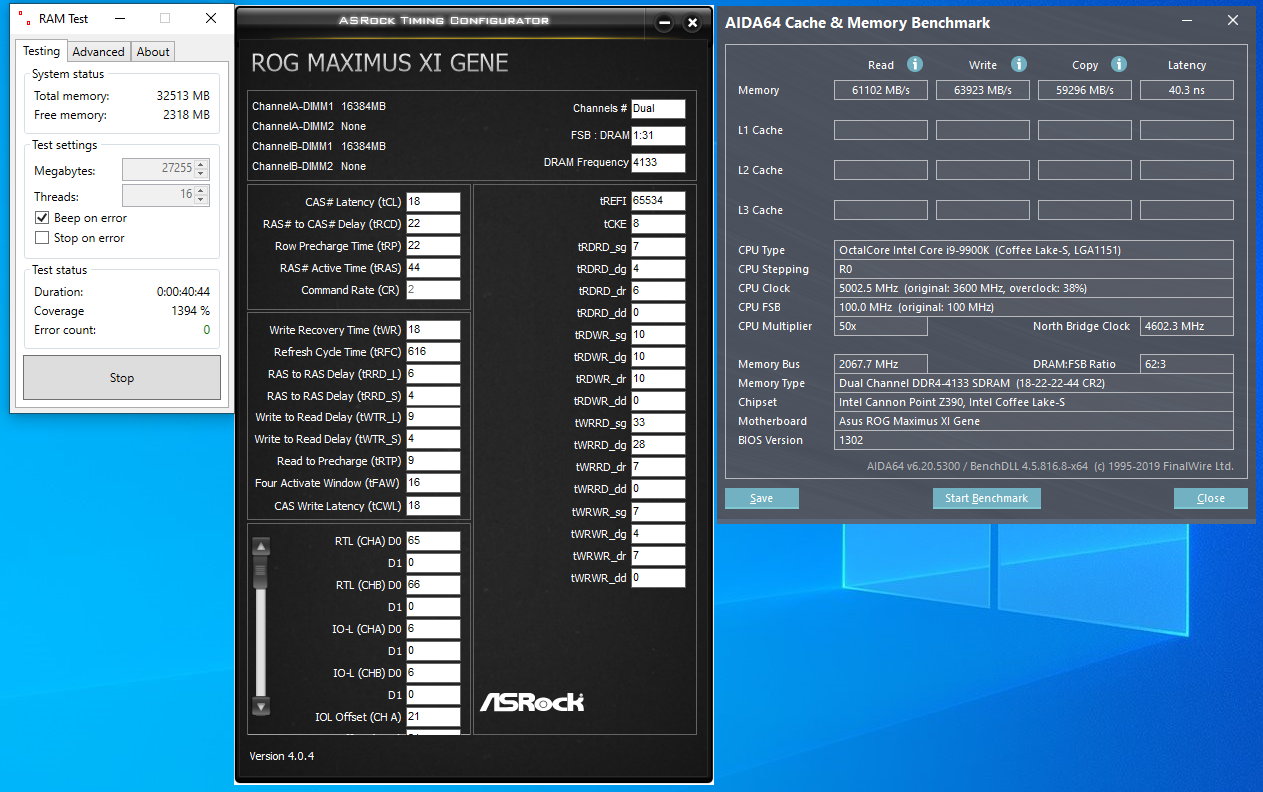The image size is (1263, 792).
Task: Click the Command Rate (CR) field
Action: click(433, 290)
